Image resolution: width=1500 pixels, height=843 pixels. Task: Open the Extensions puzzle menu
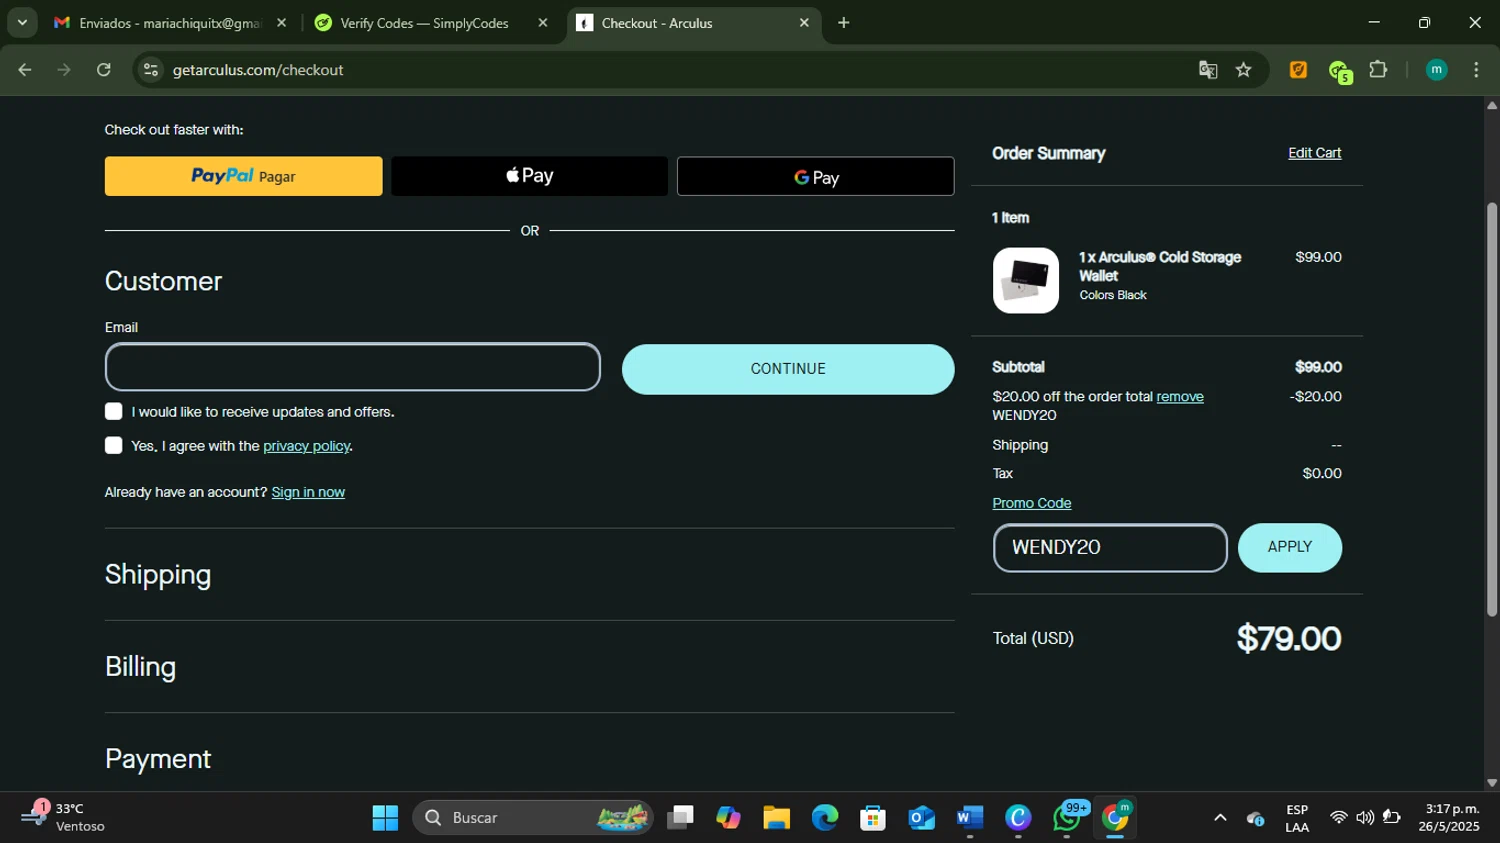coord(1378,70)
